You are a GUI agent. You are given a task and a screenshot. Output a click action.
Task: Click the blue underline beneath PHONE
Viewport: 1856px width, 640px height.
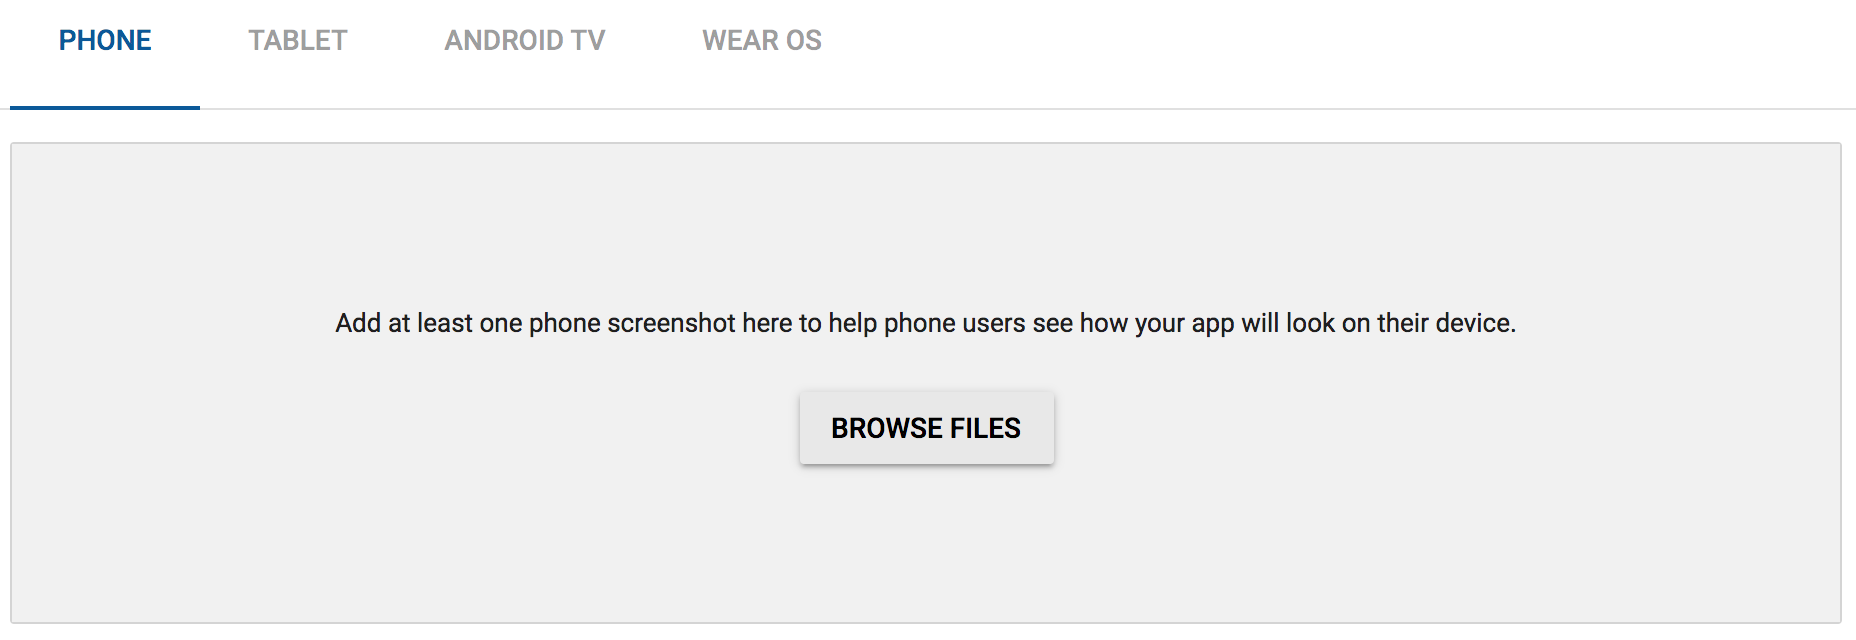point(105,107)
